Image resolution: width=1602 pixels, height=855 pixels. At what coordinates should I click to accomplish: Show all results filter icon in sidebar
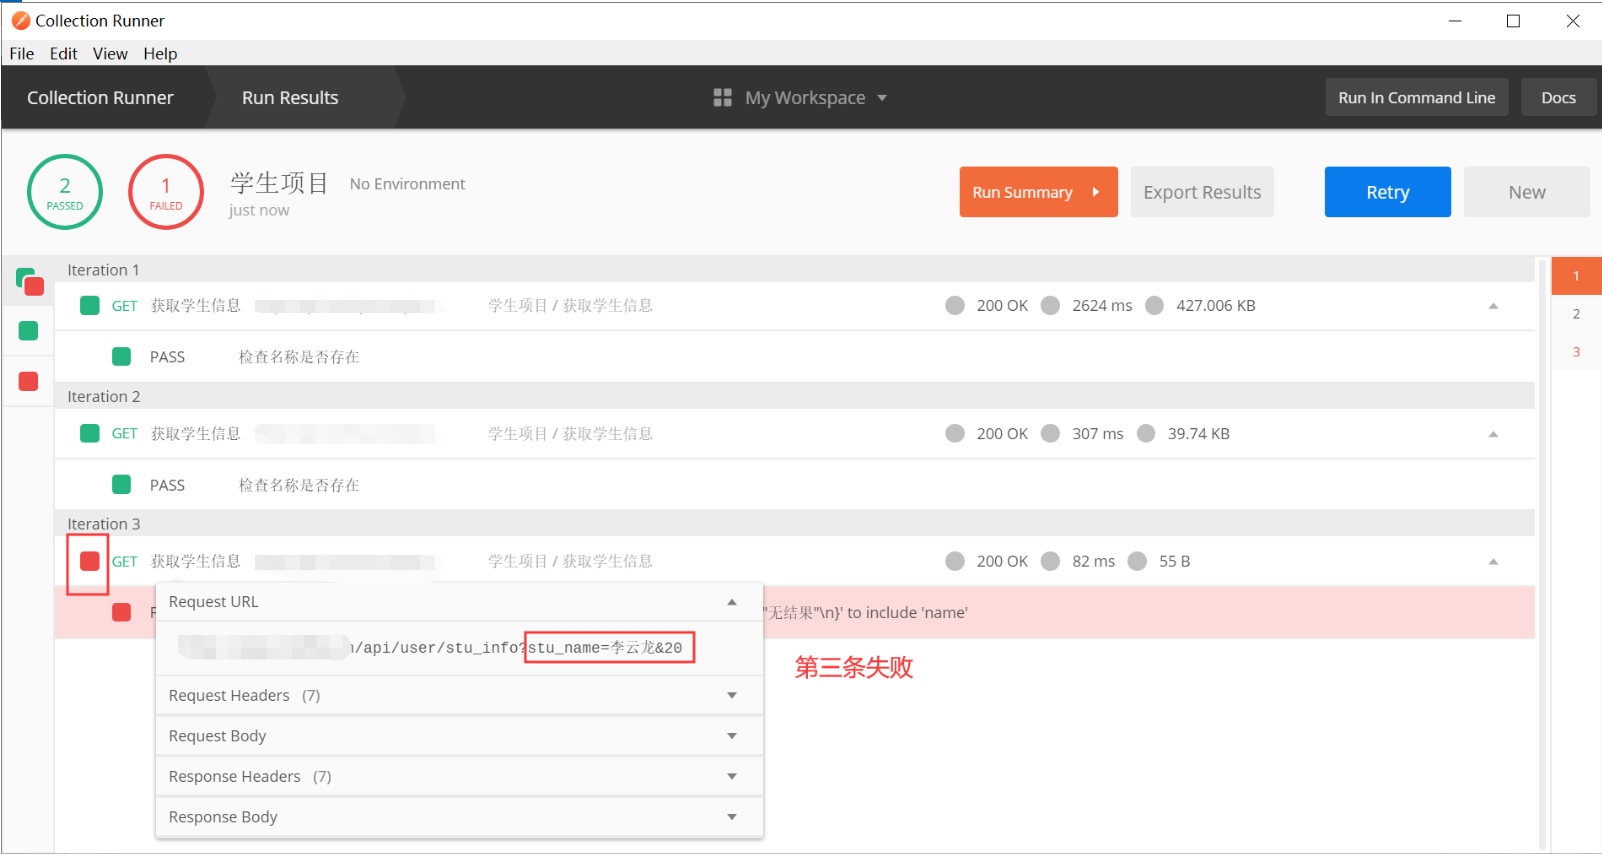coord(29,282)
